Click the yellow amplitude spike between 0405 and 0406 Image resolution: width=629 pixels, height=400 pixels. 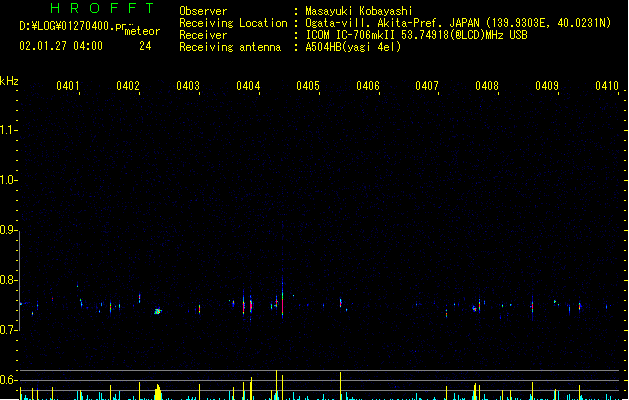click(341, 386)
